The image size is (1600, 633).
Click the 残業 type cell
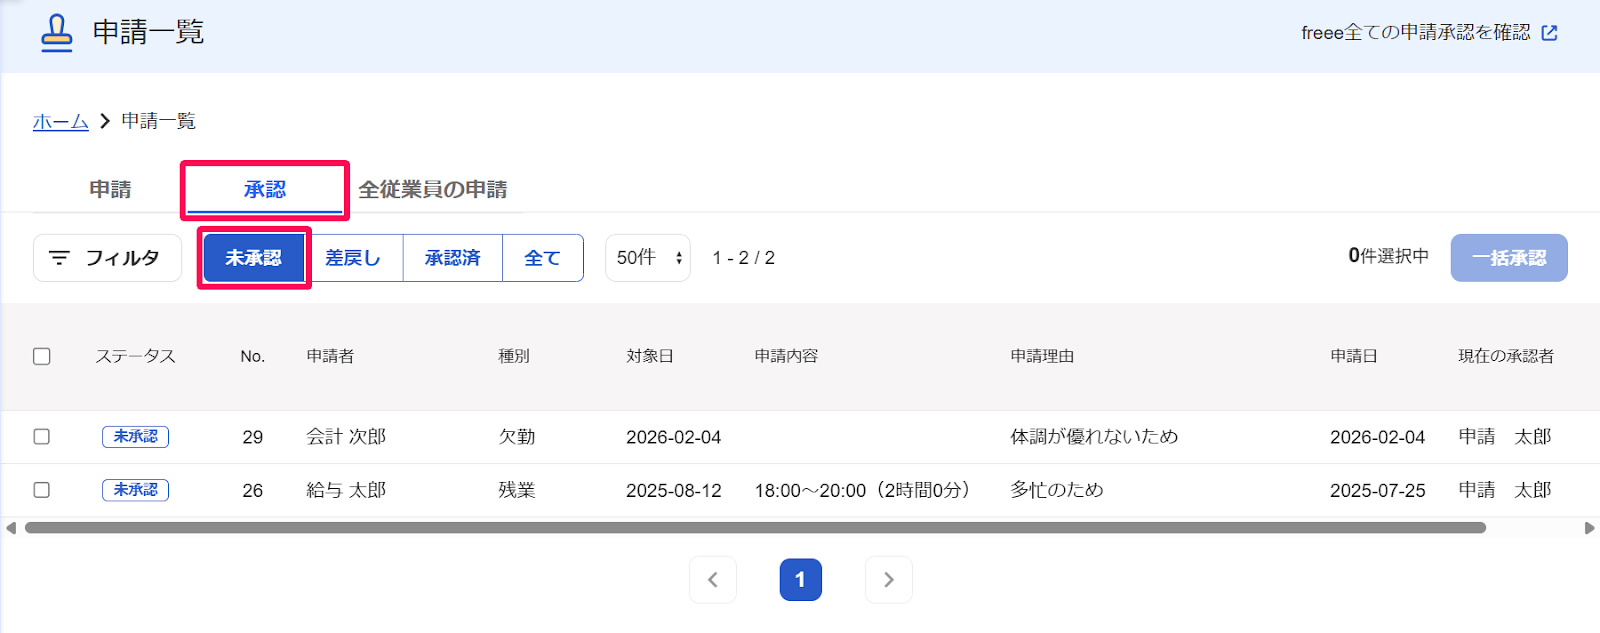[517, 490]
